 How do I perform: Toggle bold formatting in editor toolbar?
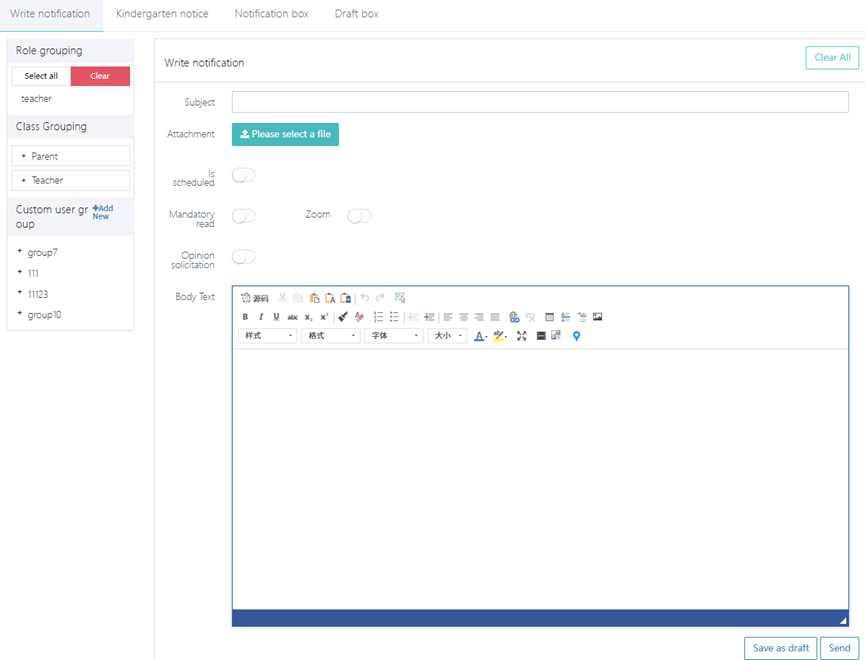[x=245, y=317]
